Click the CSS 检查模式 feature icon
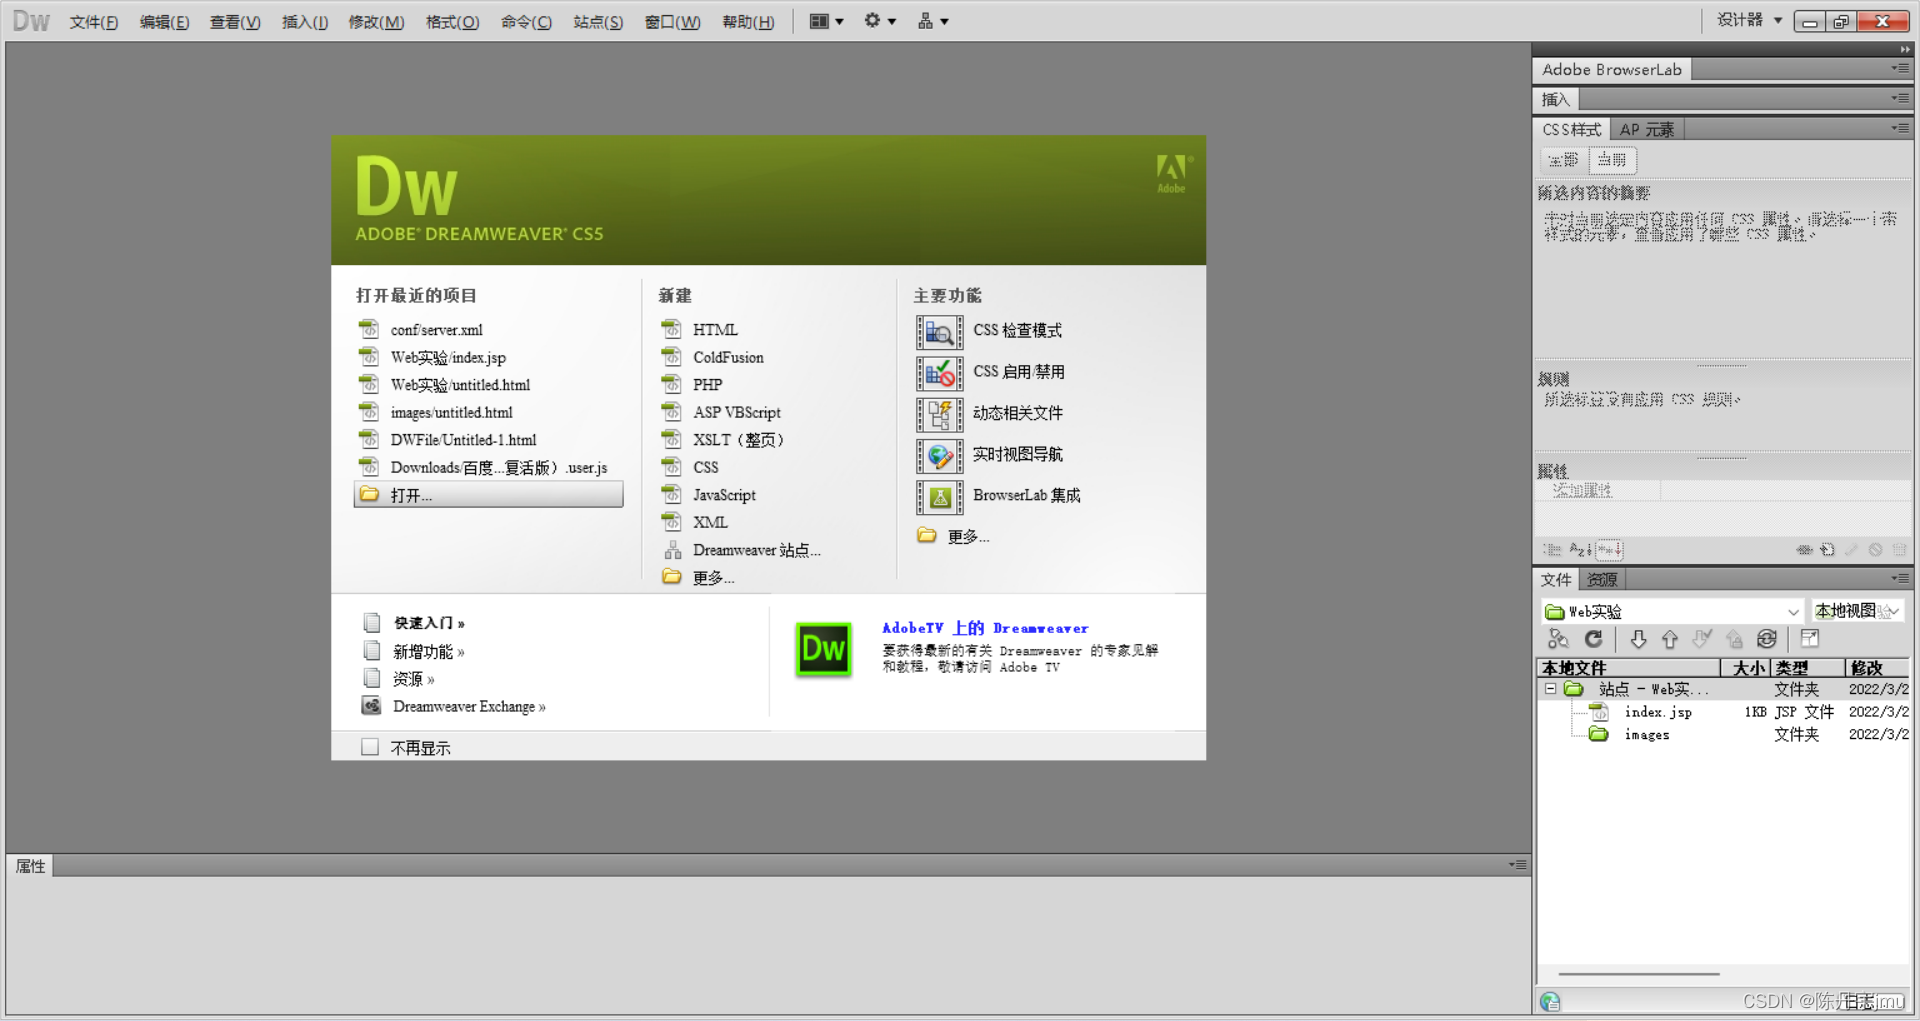Screen dimensions: 1920x1021 [939, 331]
